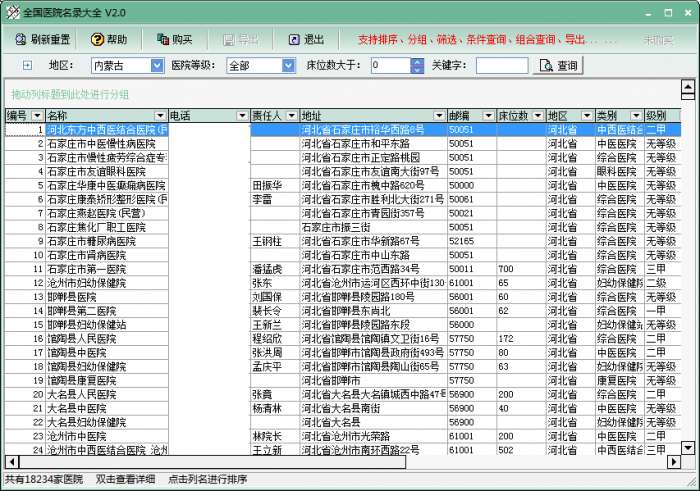Image resolution: width=700 pixels, height=491 pixels.
Task: Select row 邯郸县第二医院
Action: click(343, 311)
